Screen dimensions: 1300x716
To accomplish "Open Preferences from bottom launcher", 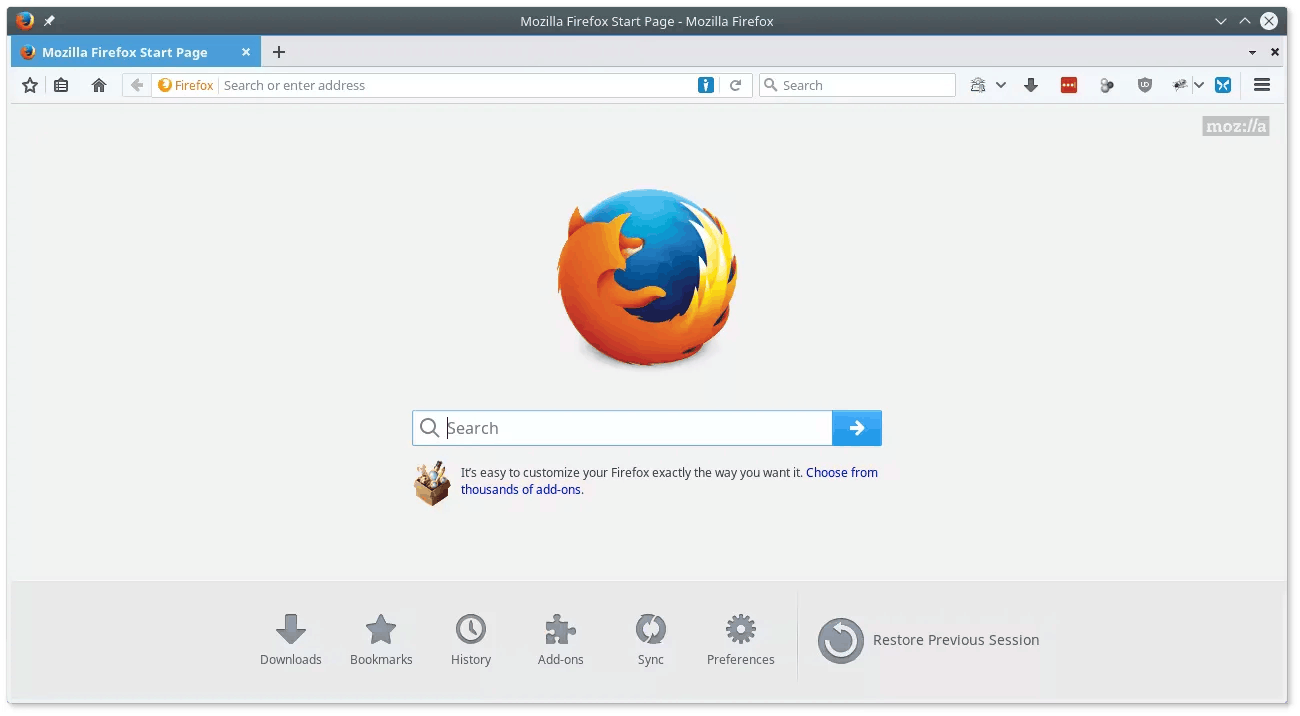I will point(741,640).
